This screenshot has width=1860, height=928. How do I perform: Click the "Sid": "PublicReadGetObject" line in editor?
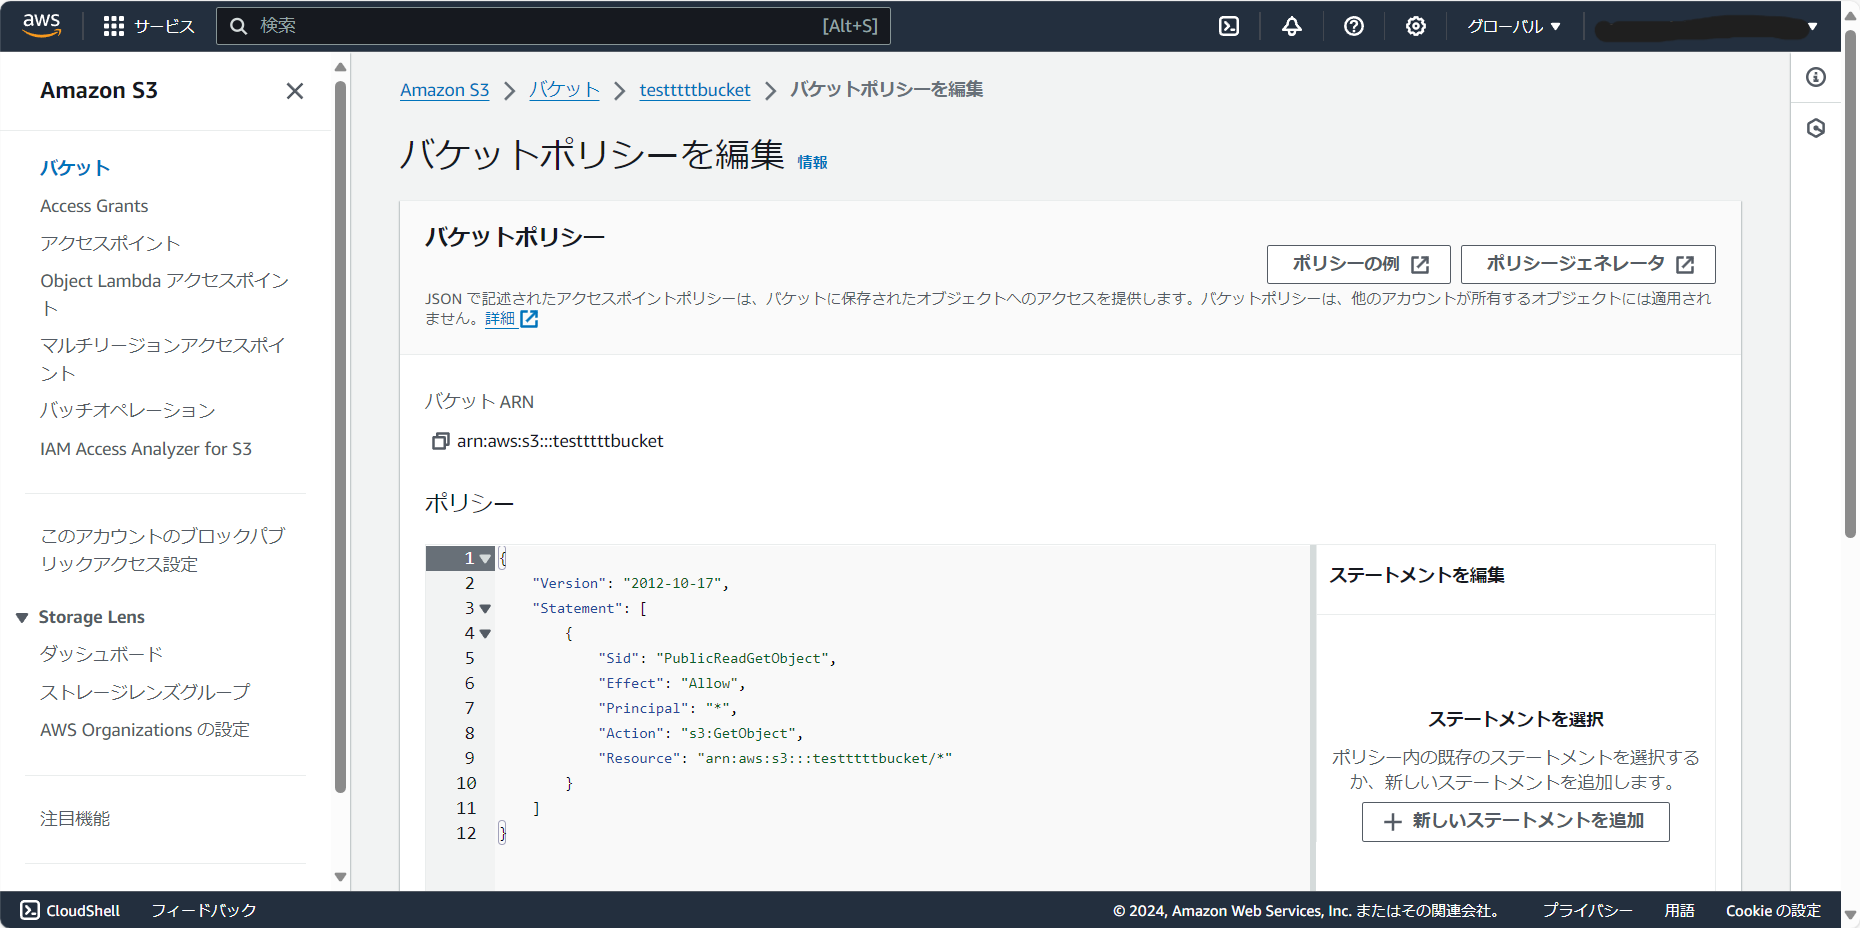717,659
